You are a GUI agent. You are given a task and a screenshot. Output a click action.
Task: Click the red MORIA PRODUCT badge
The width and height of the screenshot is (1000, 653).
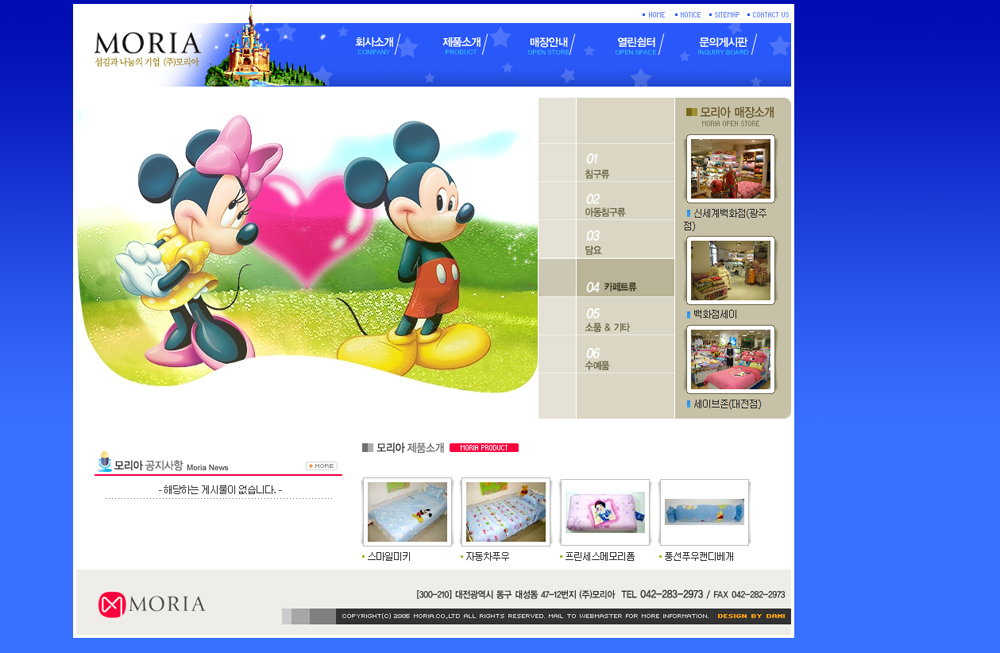tap(484, 448)
